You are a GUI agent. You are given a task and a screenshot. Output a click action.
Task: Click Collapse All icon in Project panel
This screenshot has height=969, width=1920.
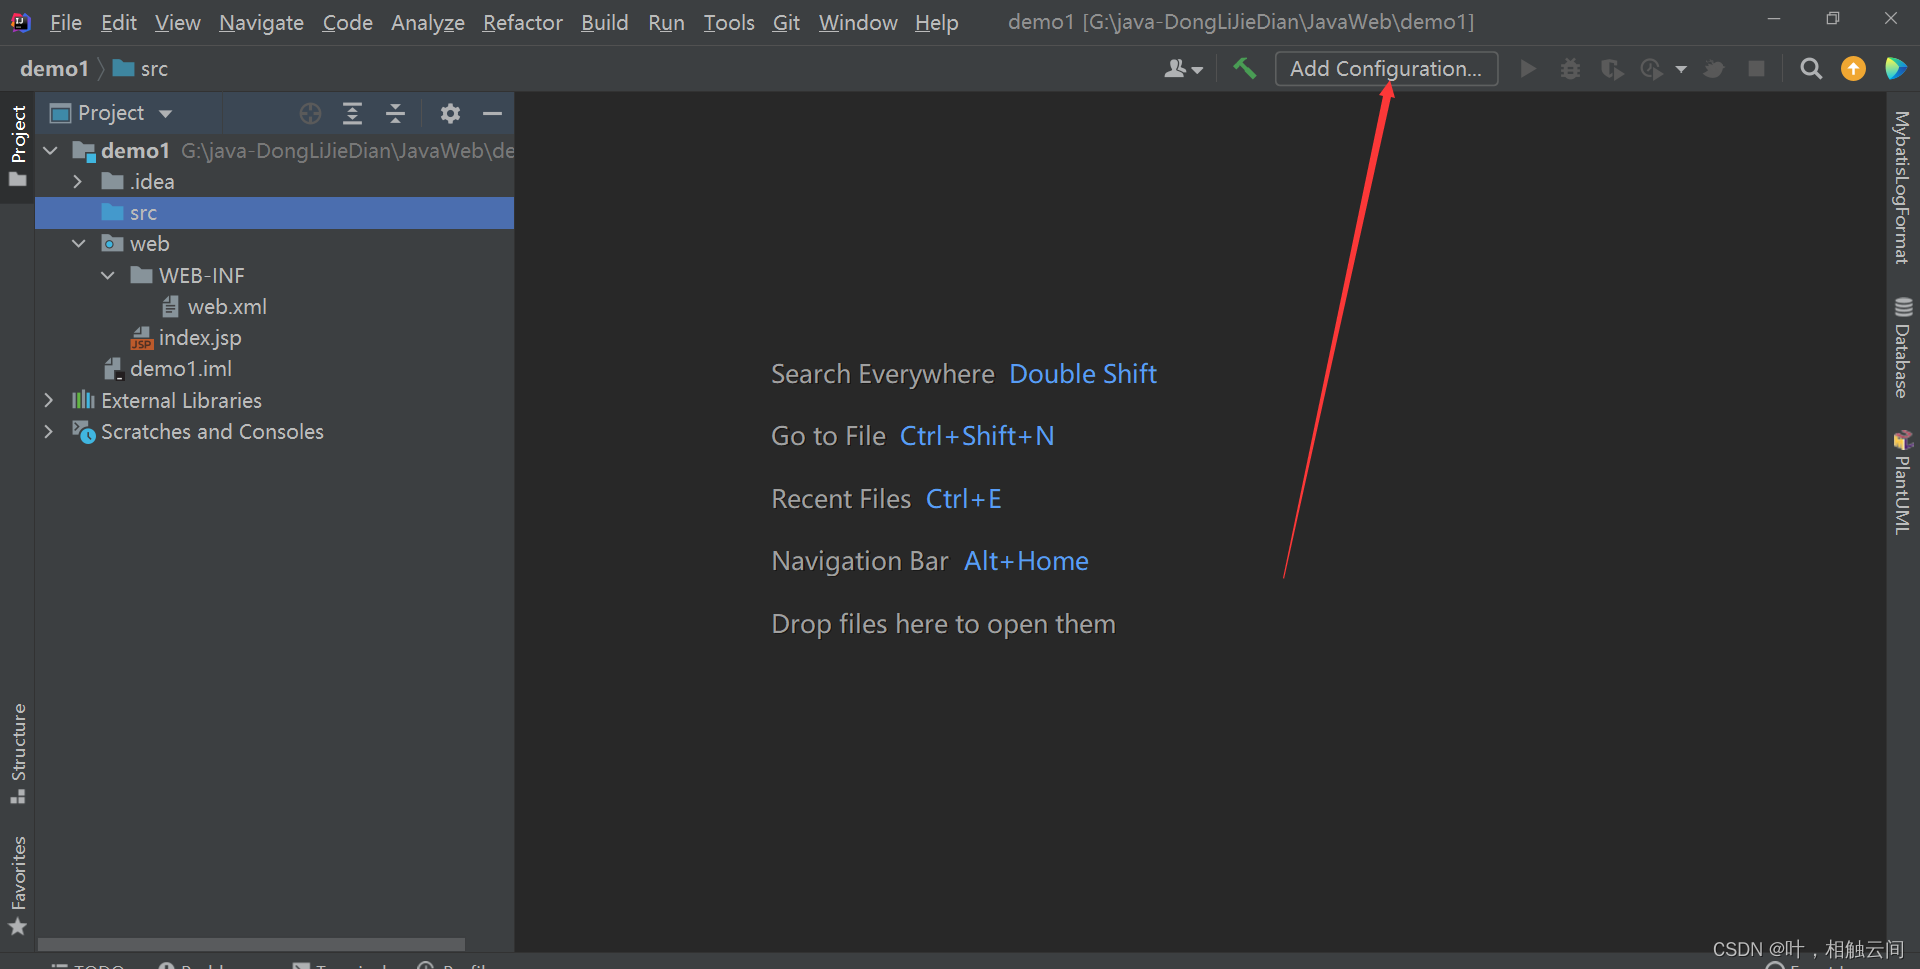tap(395, 113)
